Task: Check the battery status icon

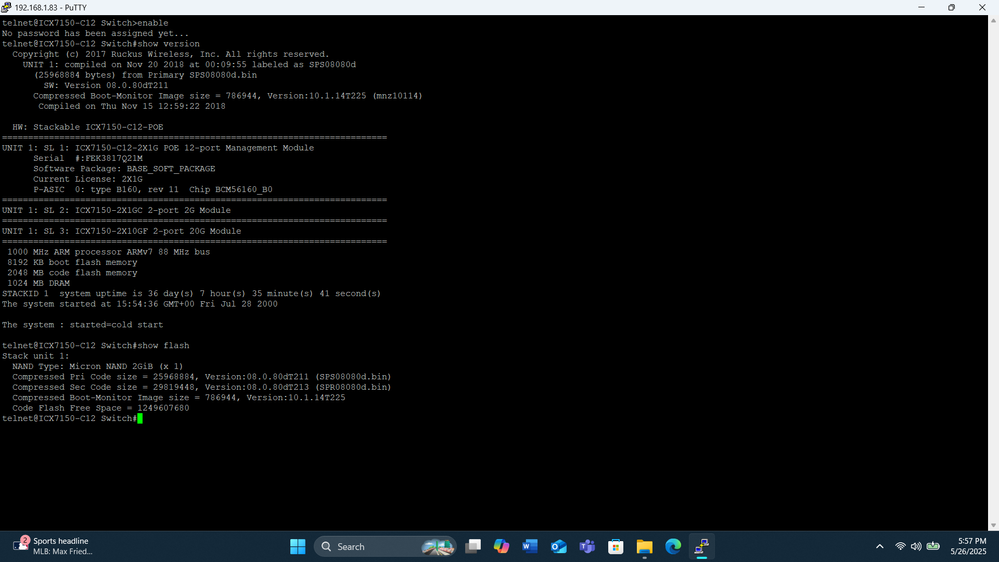Action: click(933, 546)
